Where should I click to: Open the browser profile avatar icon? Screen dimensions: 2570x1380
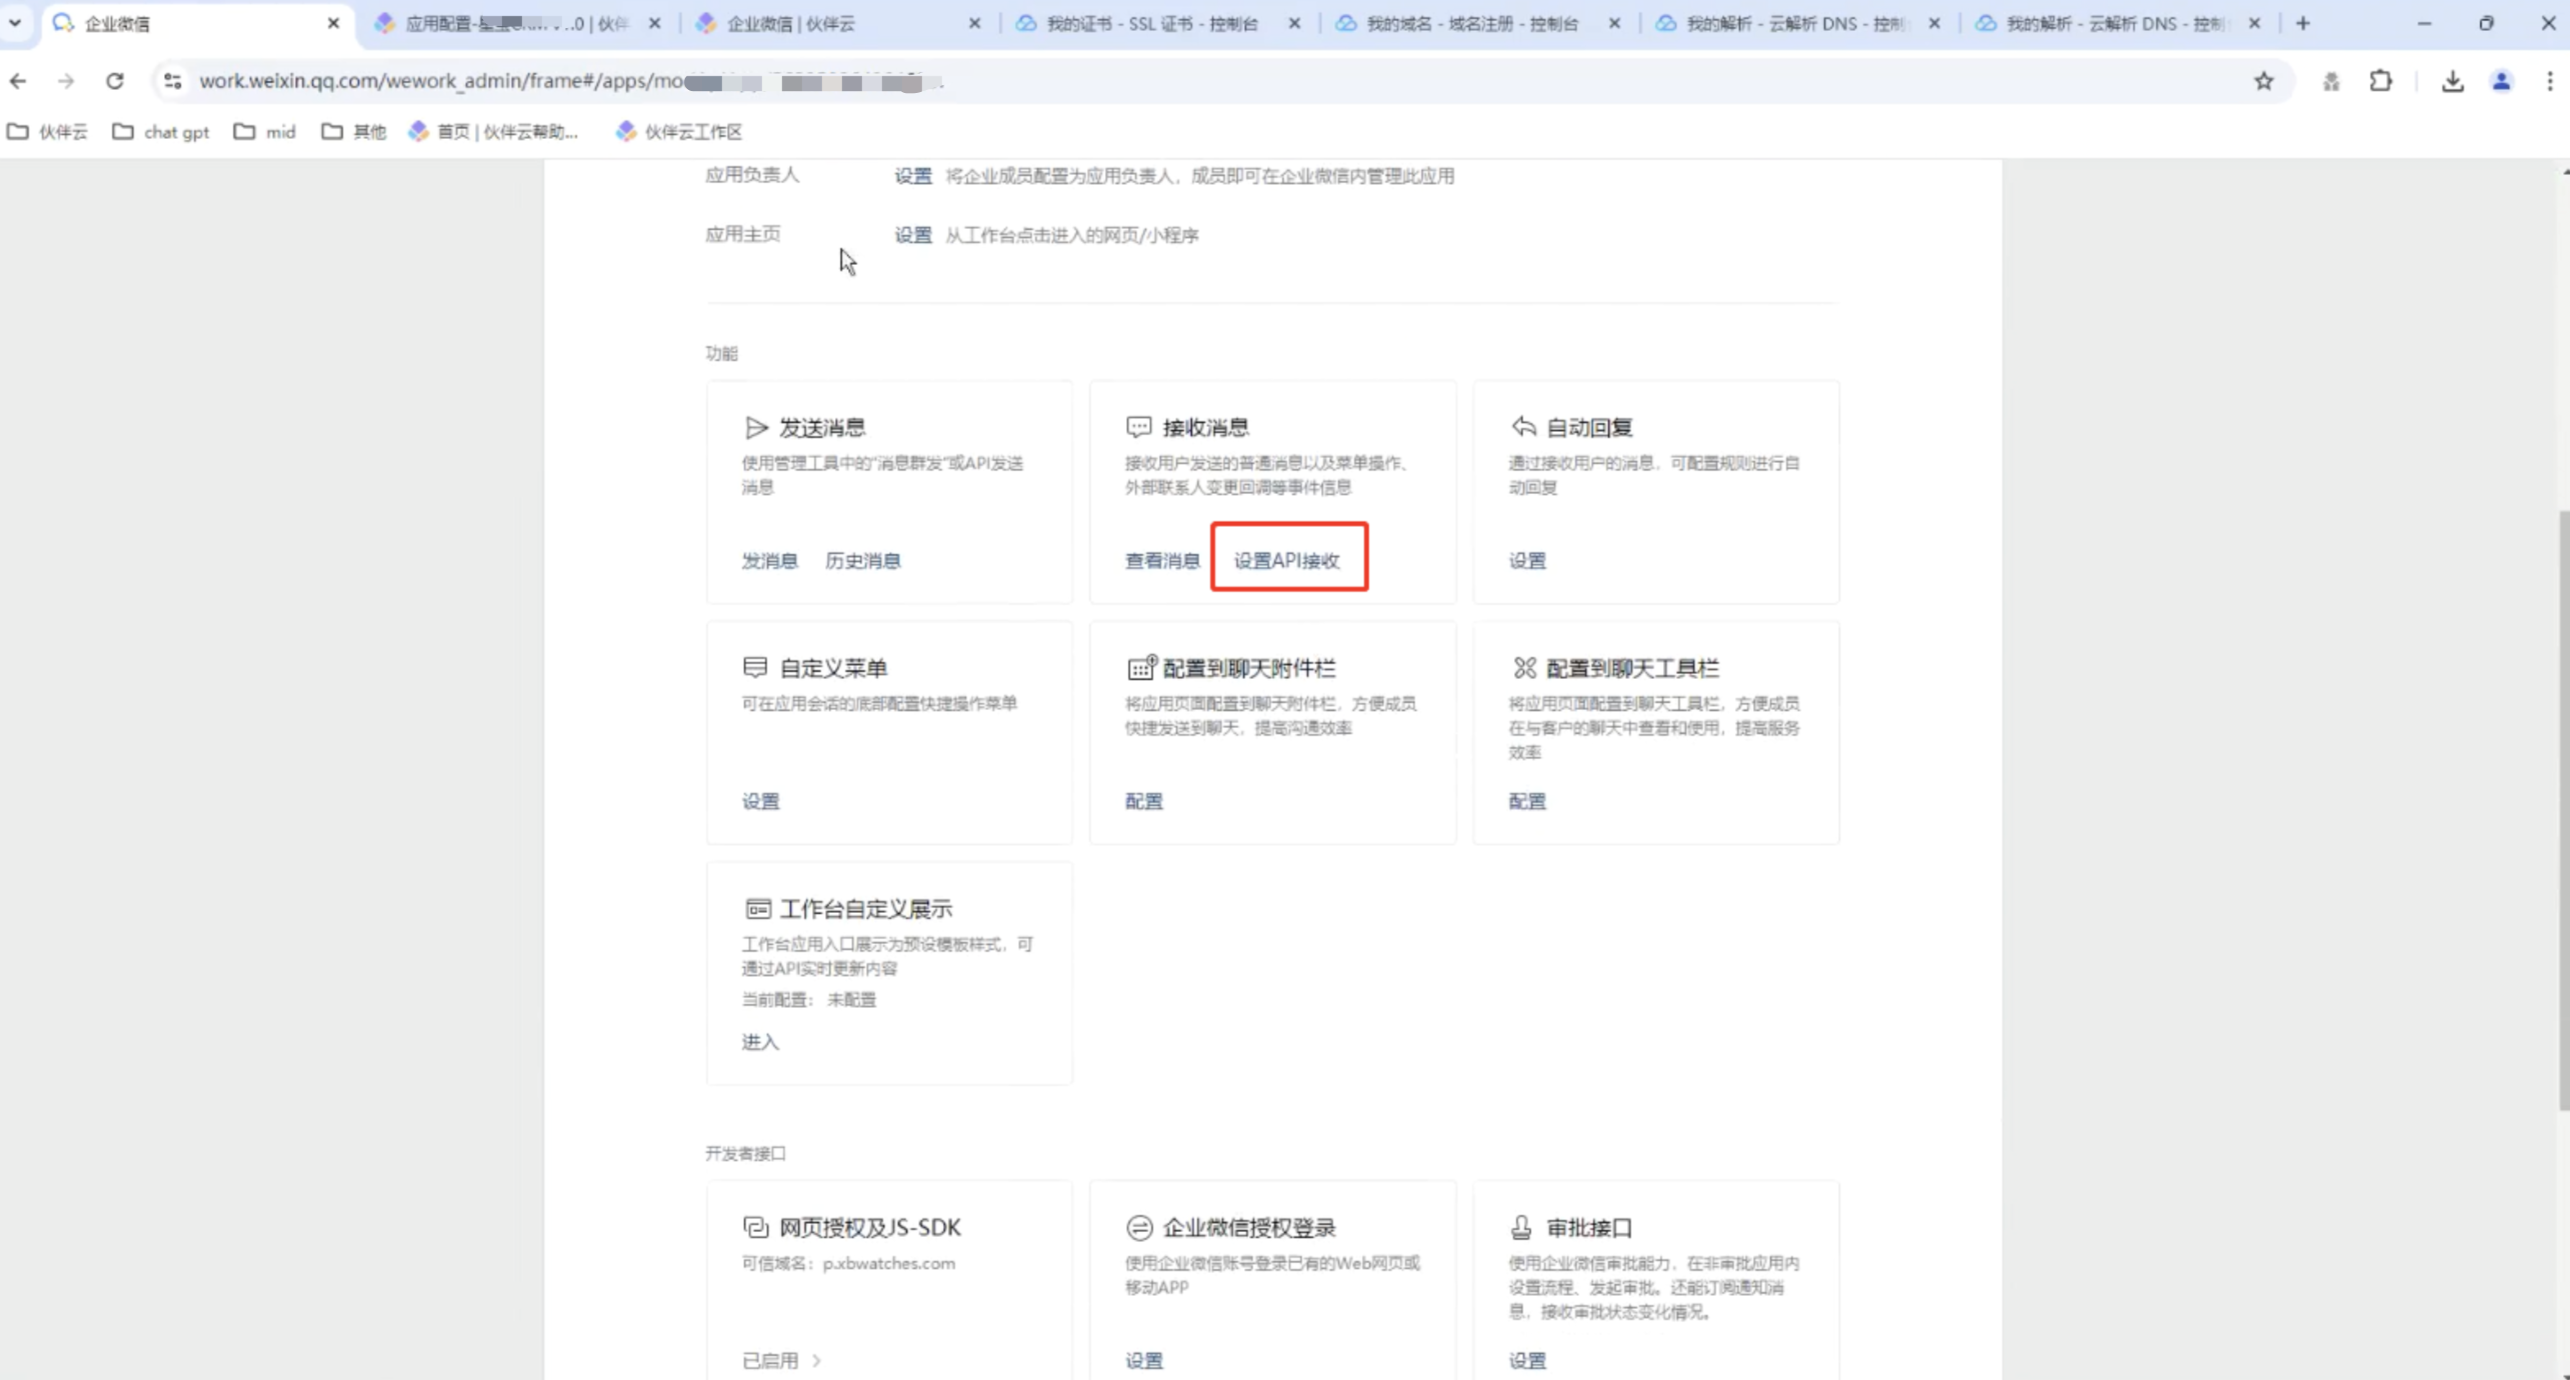point(2501,81)
